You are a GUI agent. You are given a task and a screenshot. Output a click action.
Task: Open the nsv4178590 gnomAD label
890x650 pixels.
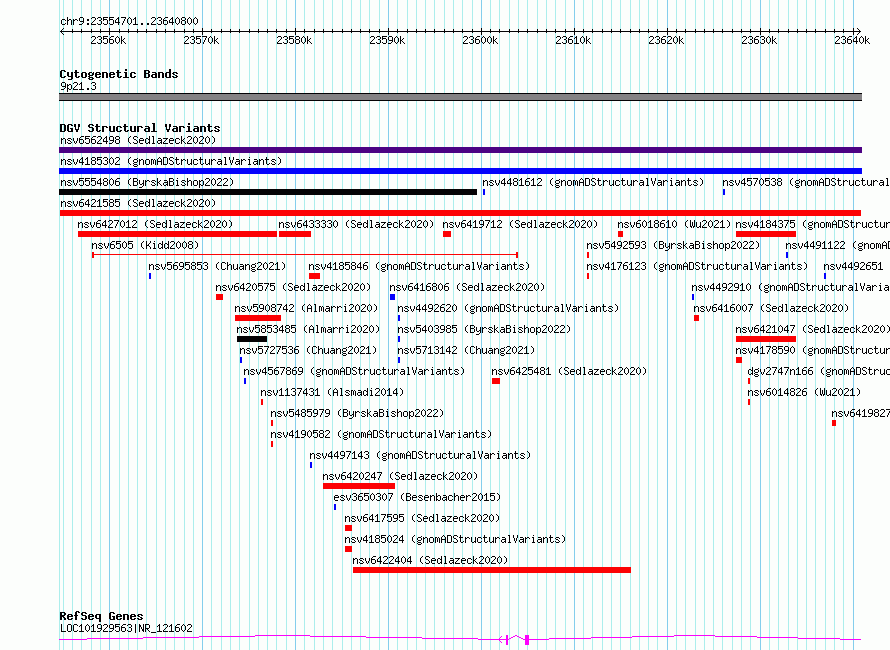[812, 350]
